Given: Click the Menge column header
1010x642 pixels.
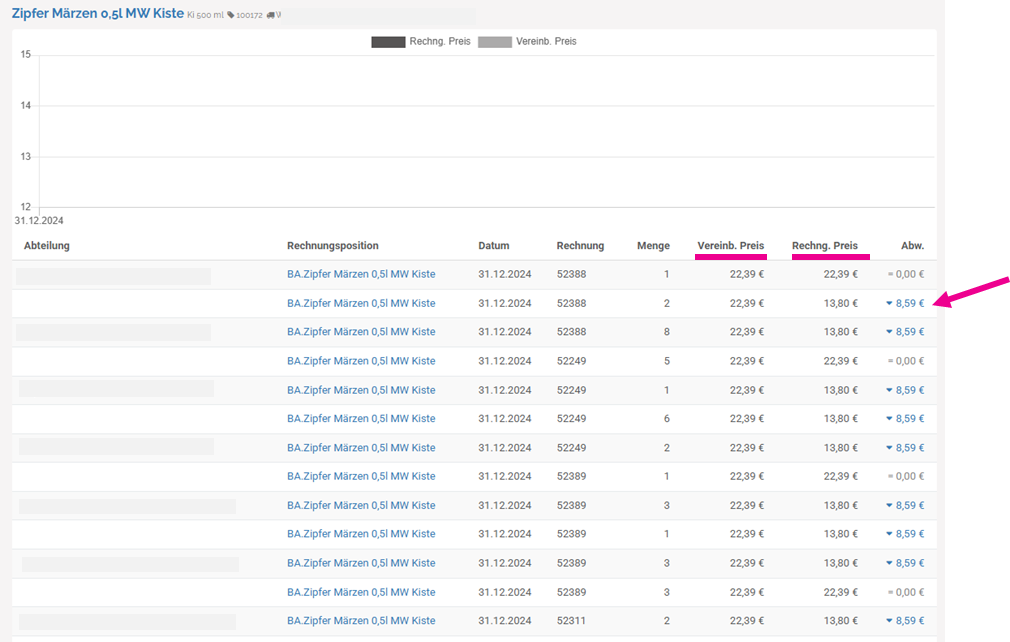Looking at the screenshot, I should pos(653,245).
